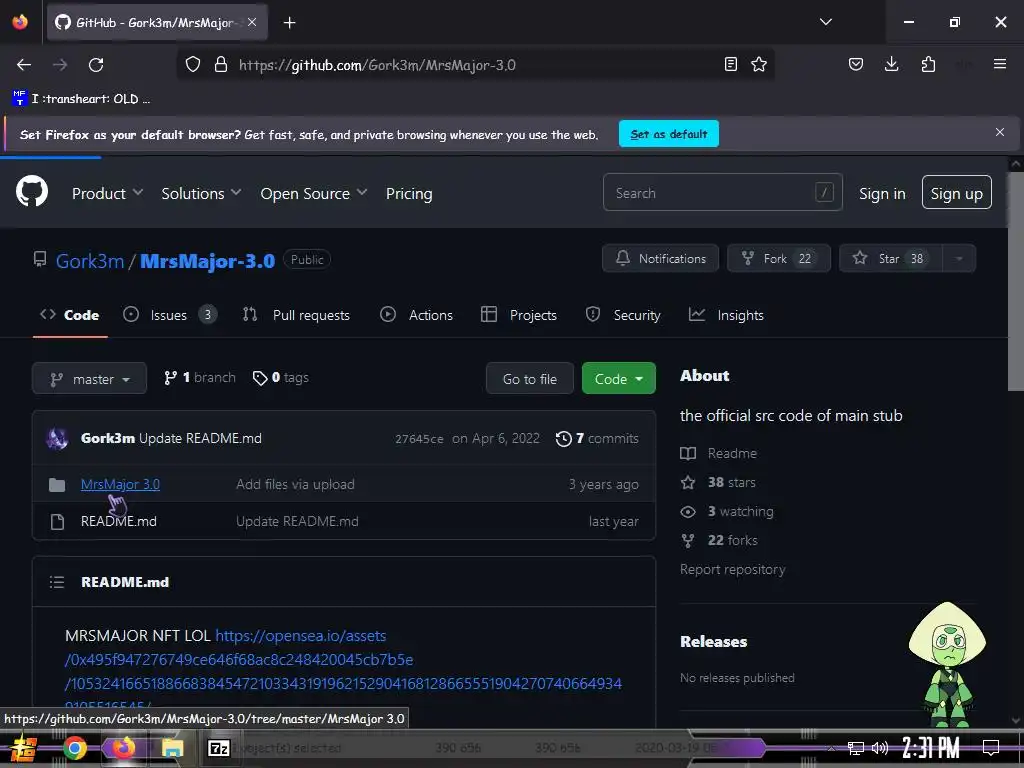Toggle reader view icon in address bar
The image size is (1024, 768).
[731, 64]
